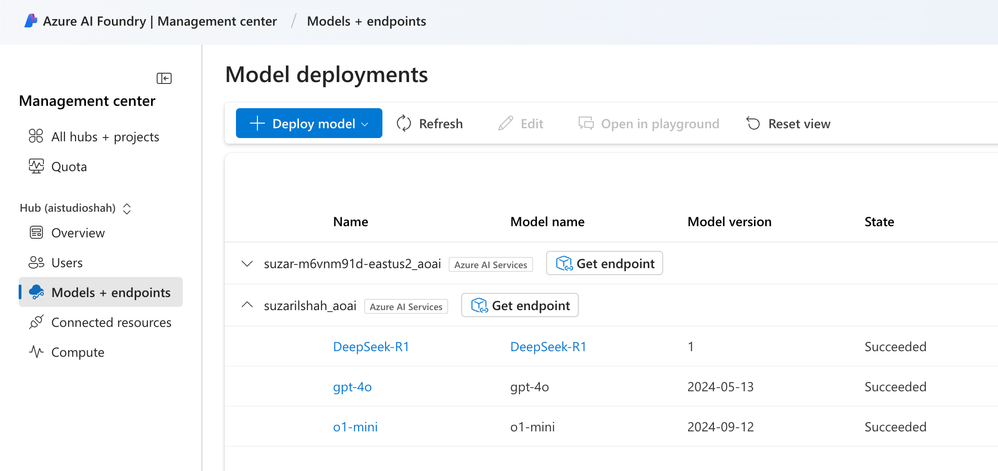Collapse the suzarilshah_aoai group
Image resolution: width=998 pixels, height=471 pixels.
click(x=247, y=305)
